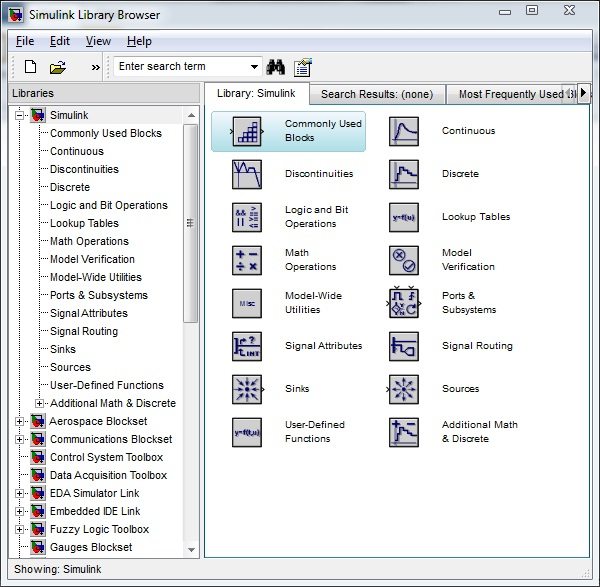The width and height of the screenshot is (600, 587).
Task: Switch to the Search Results tab
Action: [x=376, y=94]
